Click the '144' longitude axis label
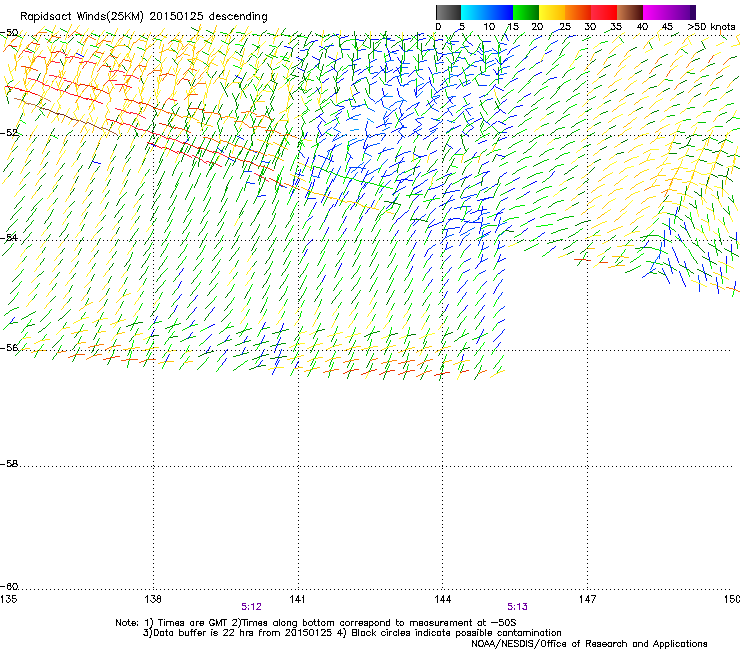Image resolution: width=740 pixels, height=650 pixels. tap(442, 599)
